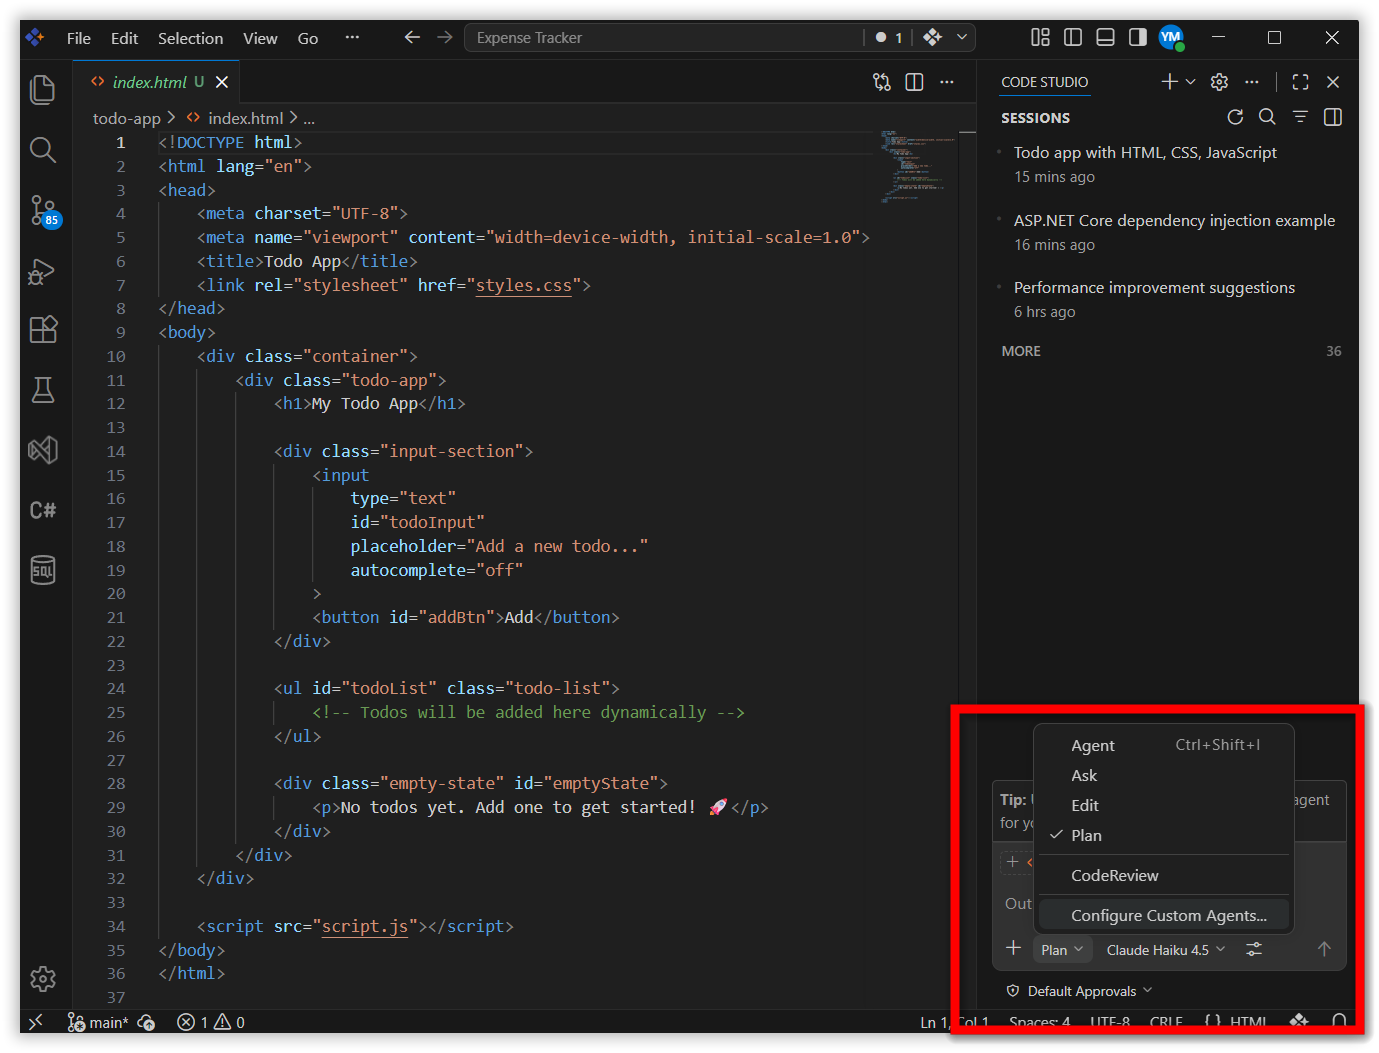Open the YM account avatar
The height and width of the screenshot is (1053, 1379).
pyautogui.click(x=1171, y=37)
